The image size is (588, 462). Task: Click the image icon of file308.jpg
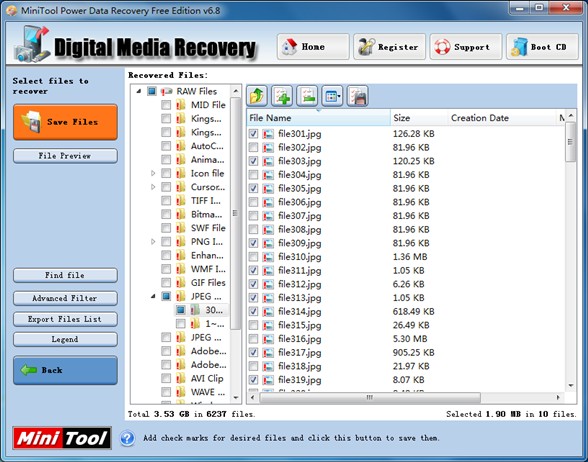[268, 230]
